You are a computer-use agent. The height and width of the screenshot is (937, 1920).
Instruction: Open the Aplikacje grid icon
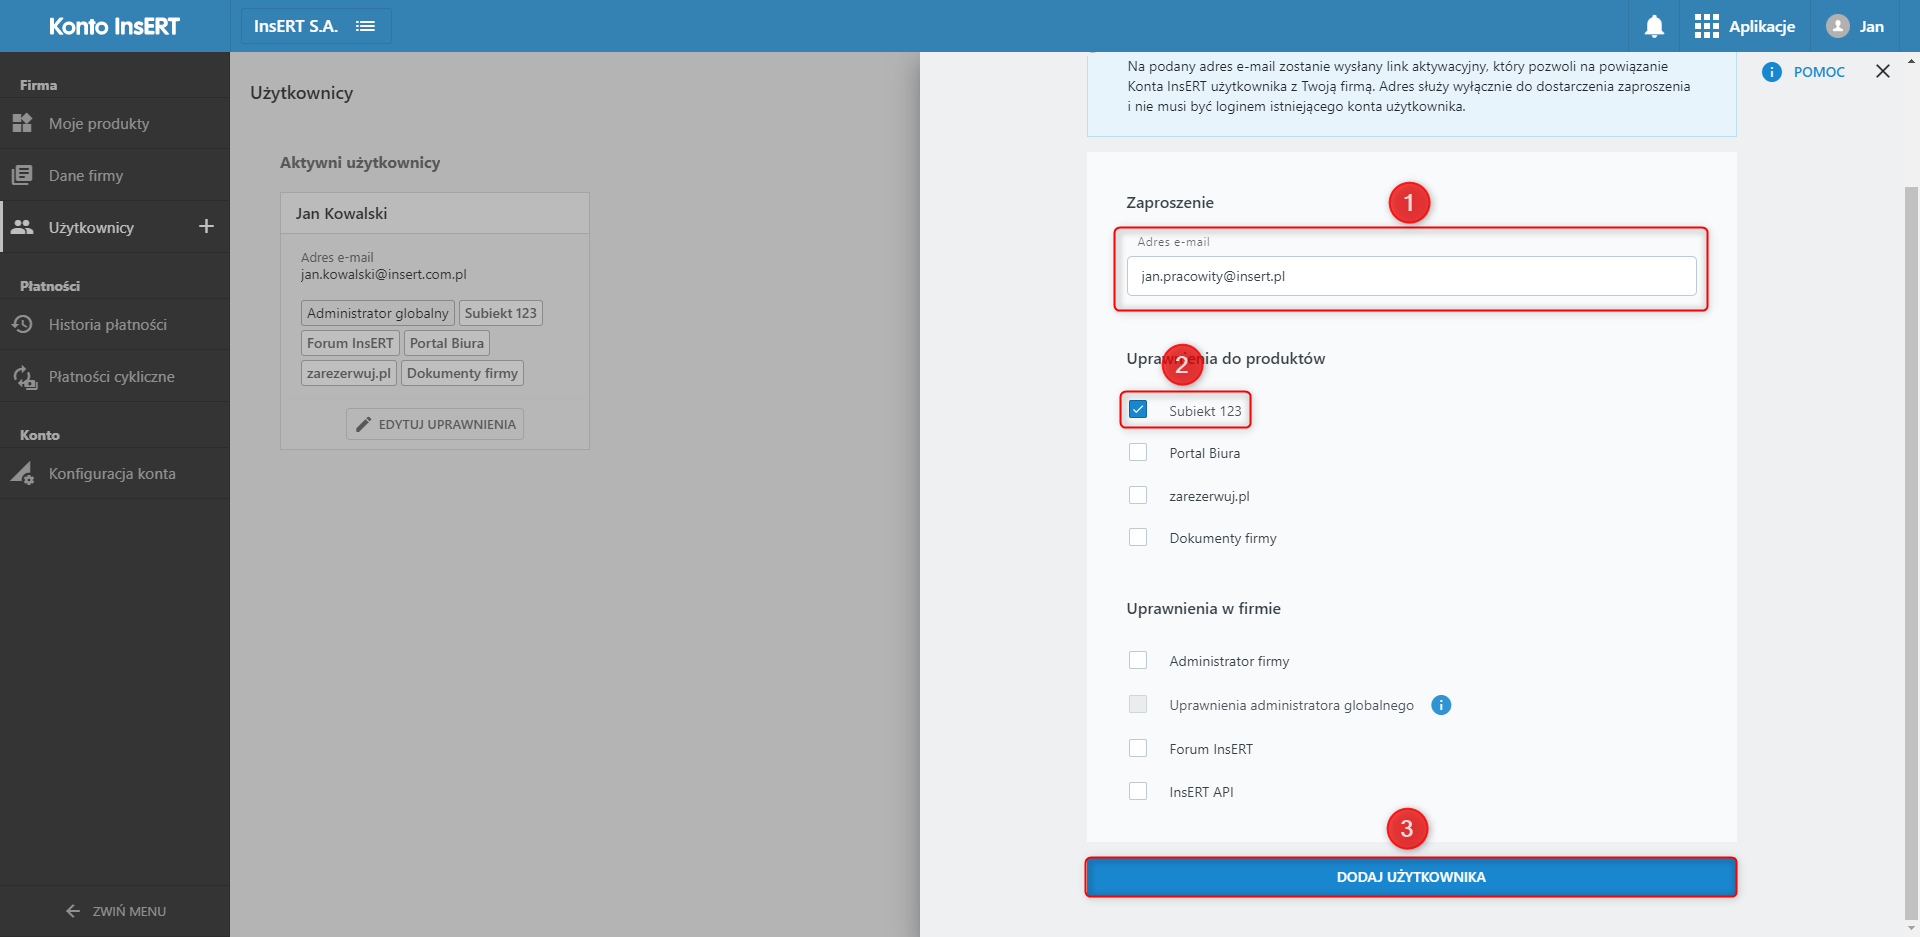(1706, 26)
